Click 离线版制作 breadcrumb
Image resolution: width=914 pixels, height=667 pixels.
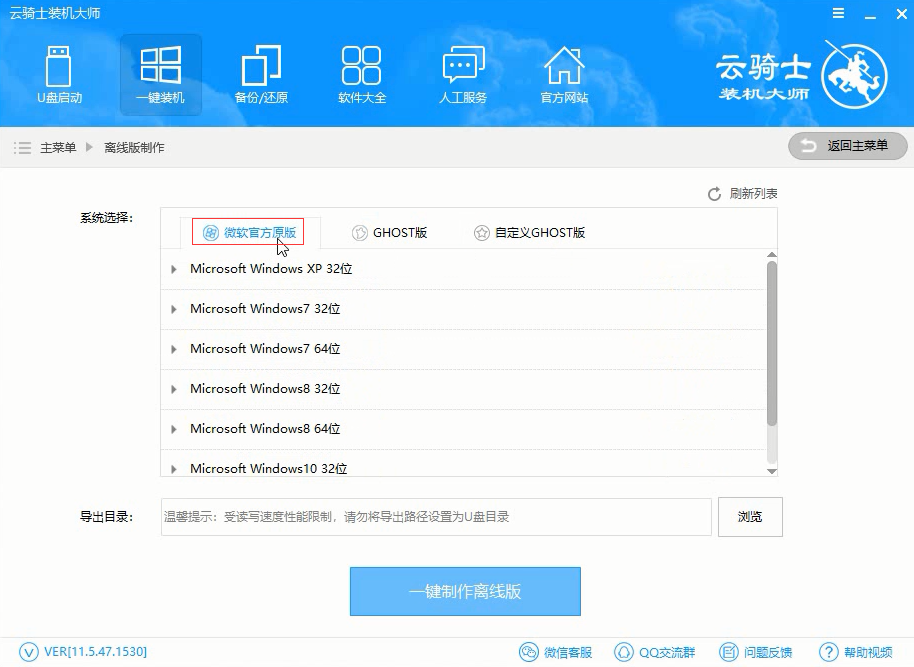134,148
